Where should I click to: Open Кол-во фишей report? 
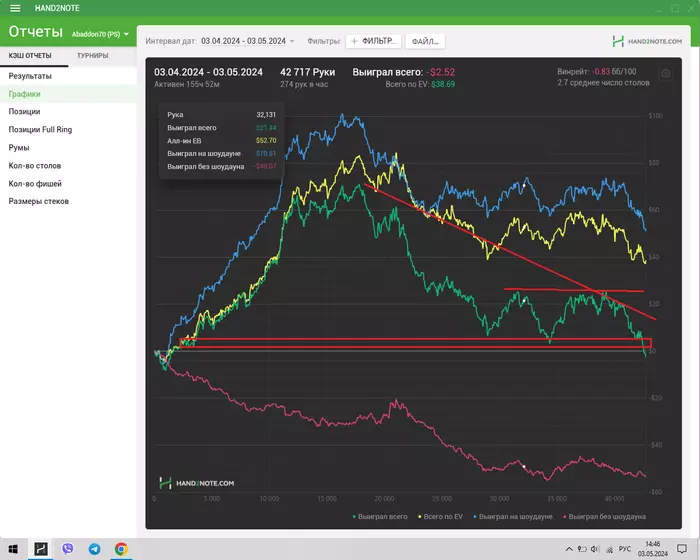[68, 184]
